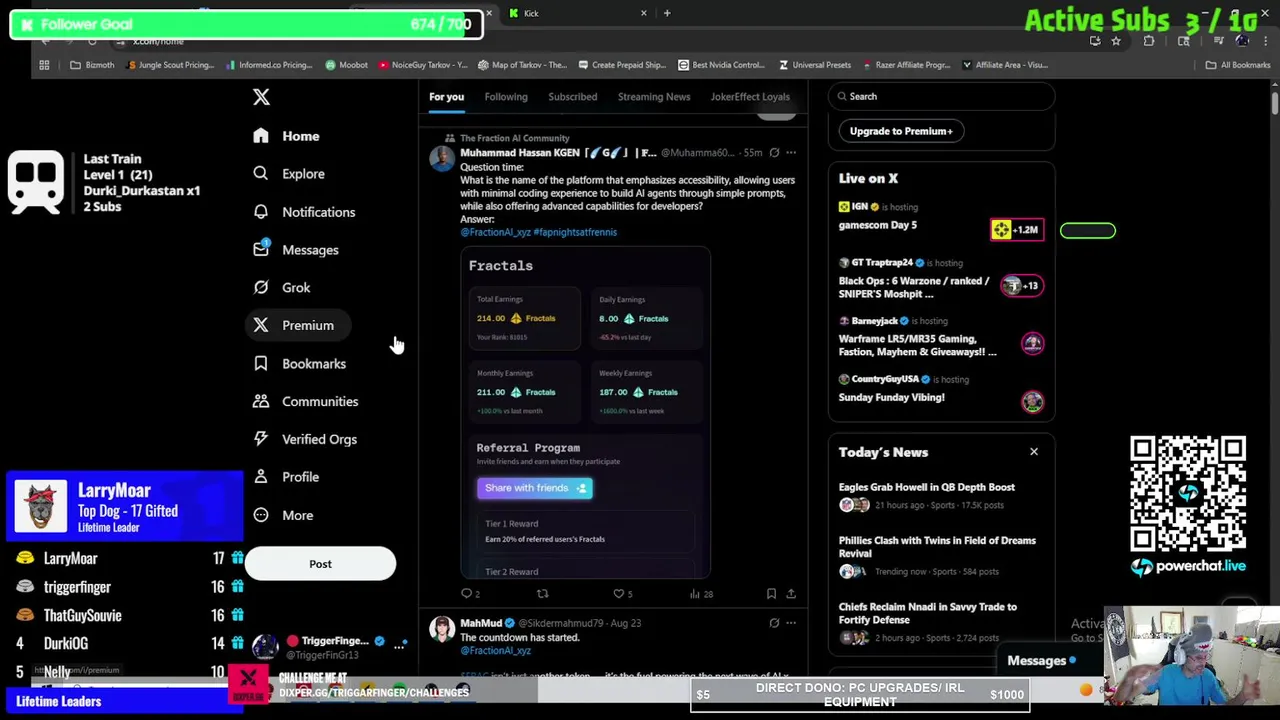Switch to JokerEffect Loyals tab
The height and width of the screenshot is (720, 1280).
[750, 97]
